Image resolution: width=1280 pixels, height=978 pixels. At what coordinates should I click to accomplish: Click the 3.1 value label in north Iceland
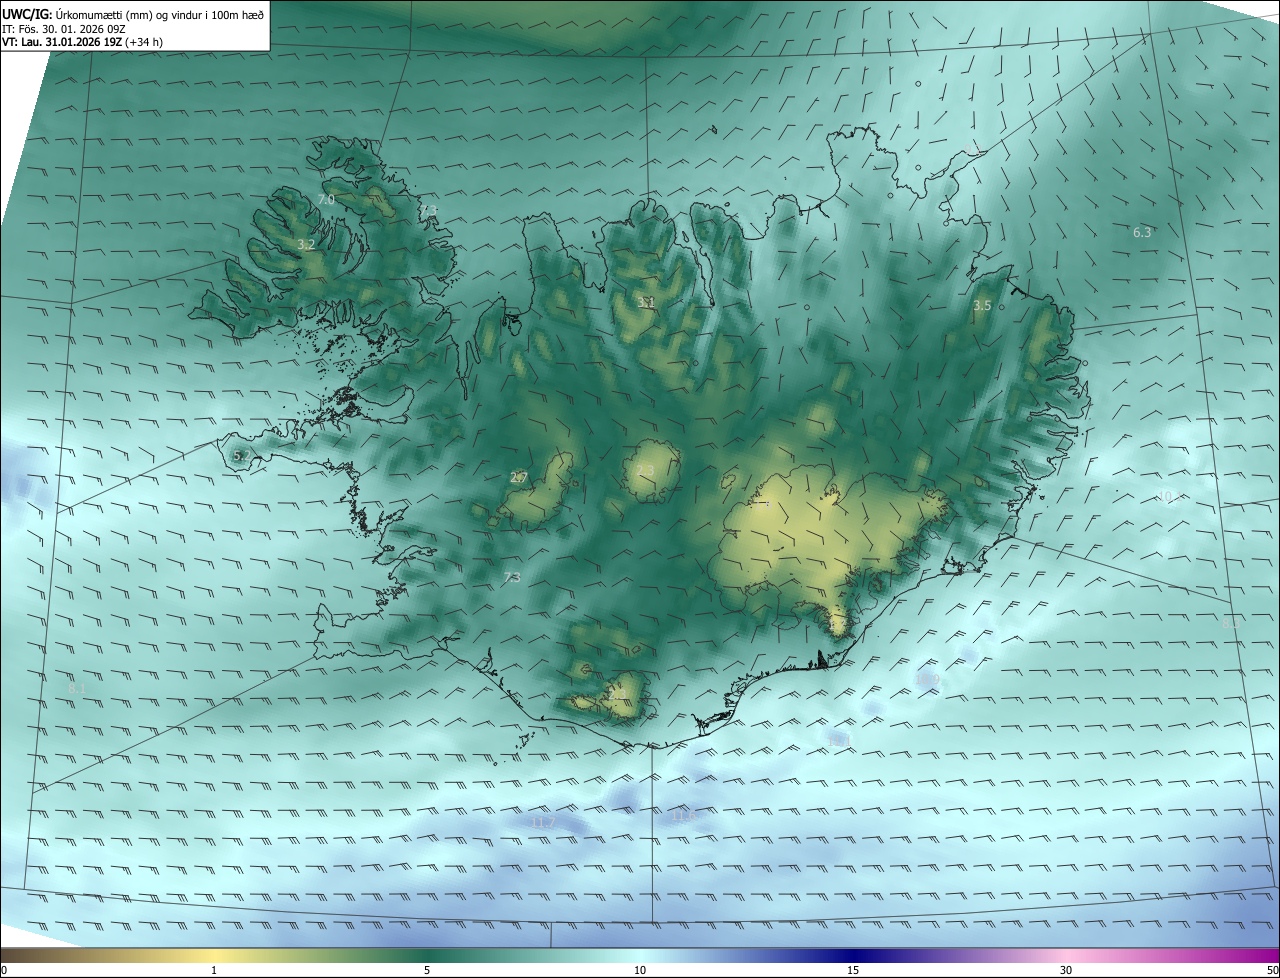tap(646, 301)
